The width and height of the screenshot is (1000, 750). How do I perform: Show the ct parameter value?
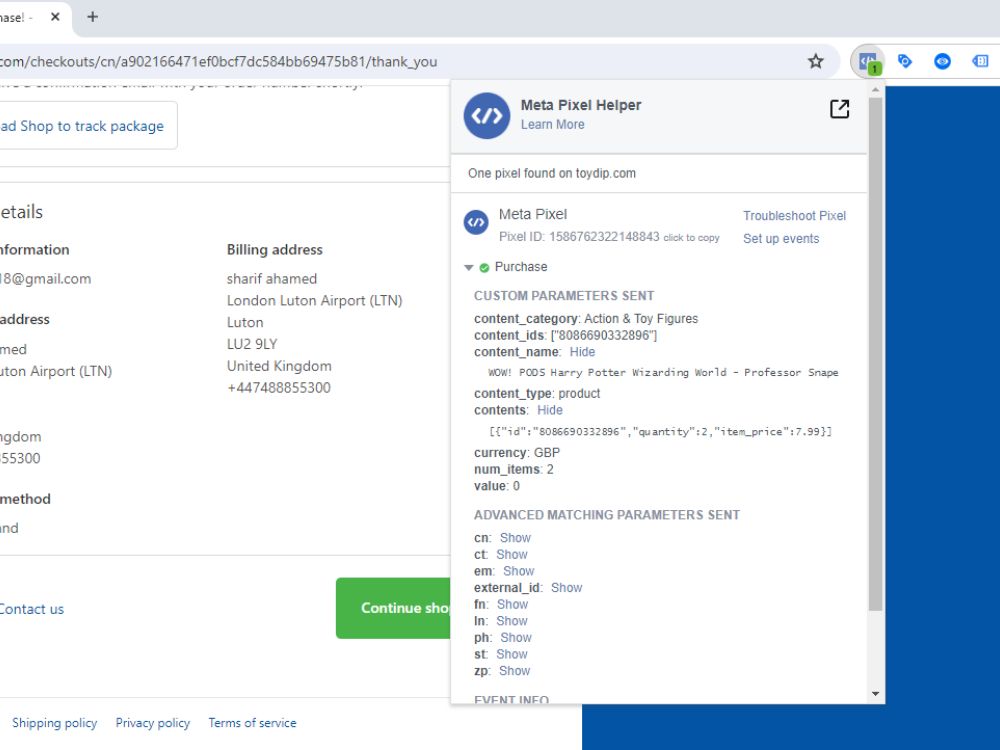(x=511, y=555)
